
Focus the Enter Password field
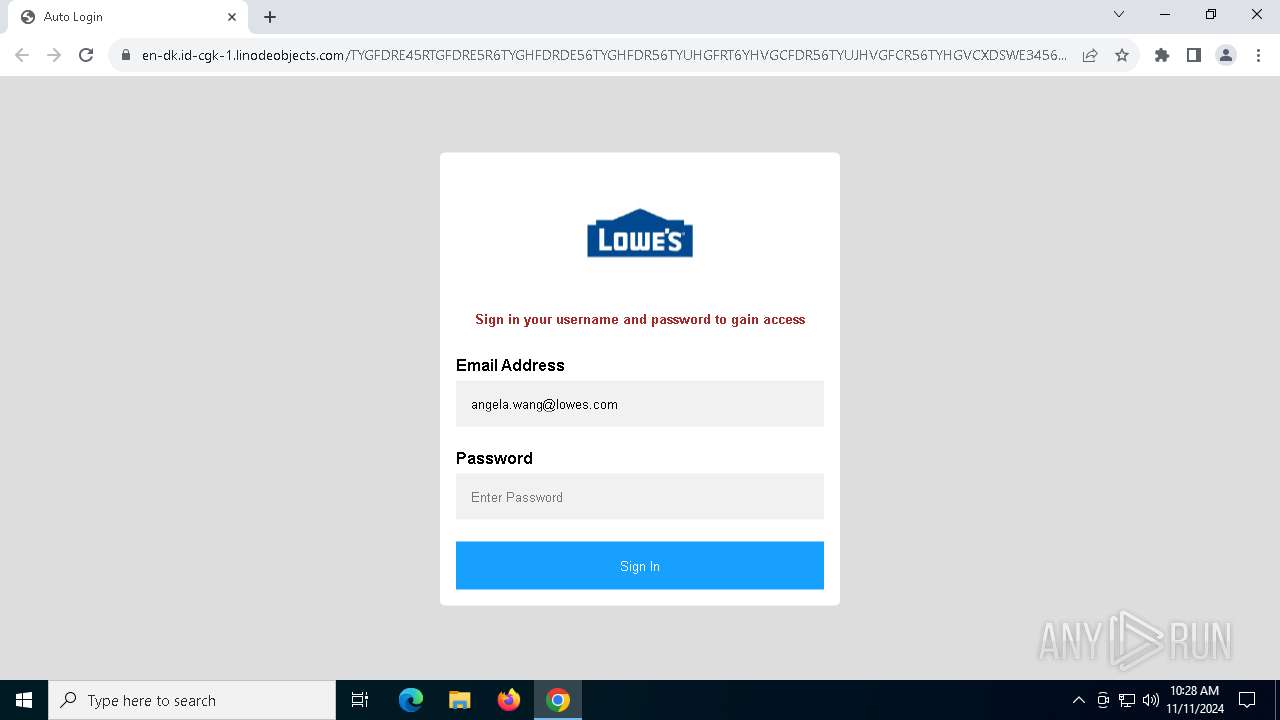coord(640,497)
